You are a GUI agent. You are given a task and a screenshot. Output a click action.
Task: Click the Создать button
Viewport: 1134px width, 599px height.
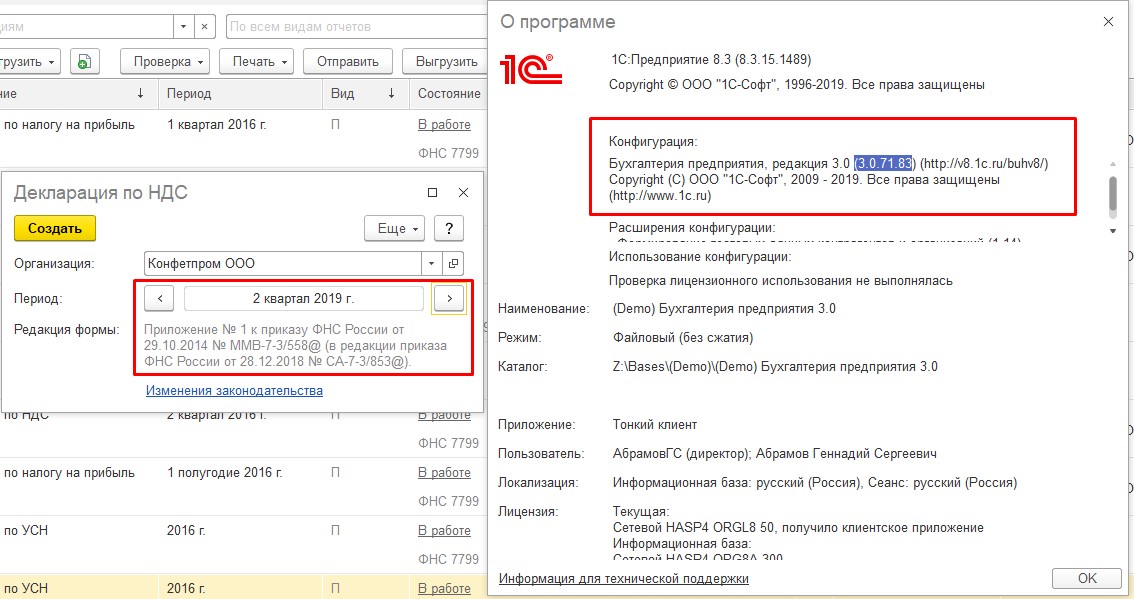(x=55, y=229)
